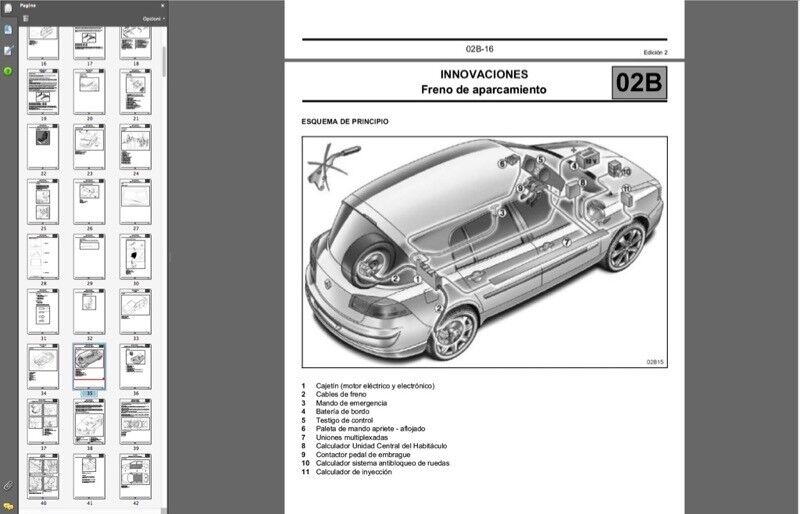This screenshot has width=800, height=514.
Task: Click the '02B' section code box
Action: point(639,83)
